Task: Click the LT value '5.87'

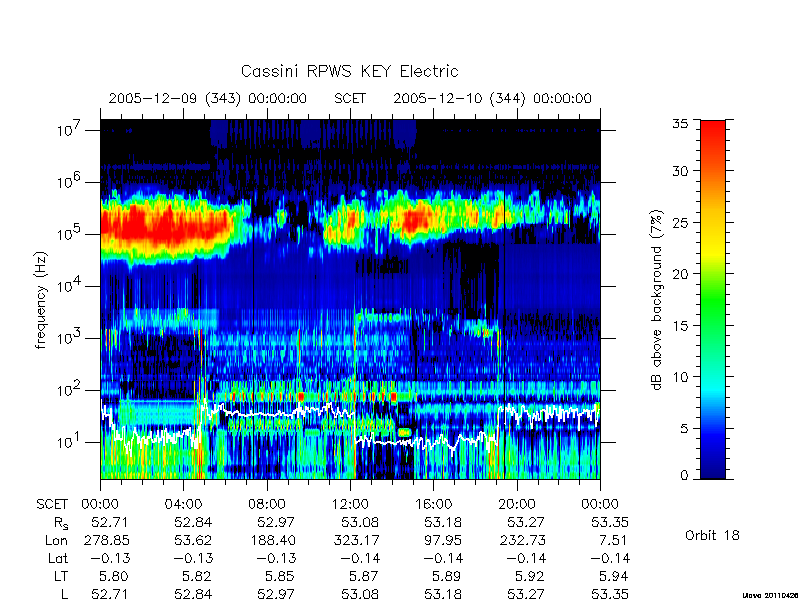Action: (363, 577)
